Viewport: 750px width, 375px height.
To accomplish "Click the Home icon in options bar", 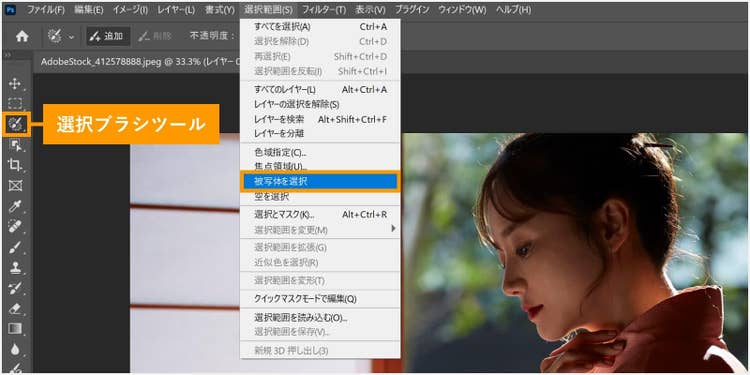I will pyautogui.click(x=22, y=36).
